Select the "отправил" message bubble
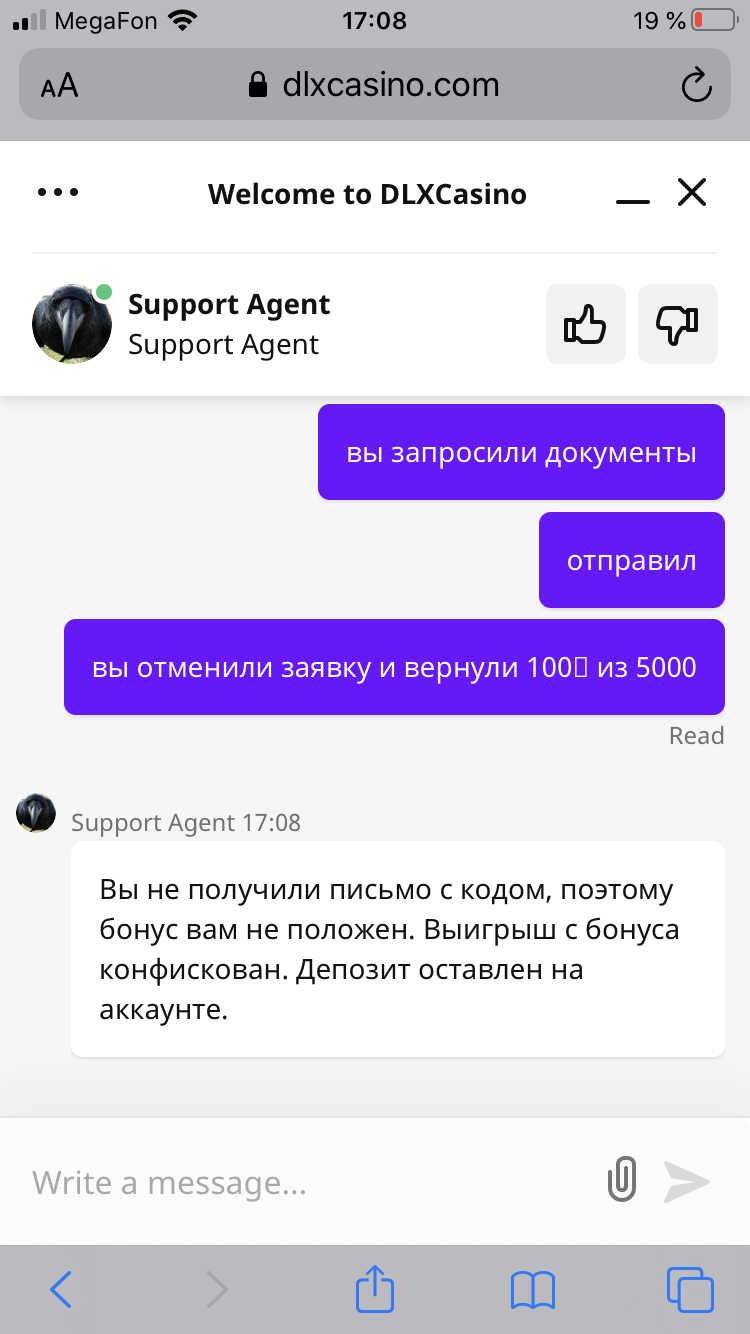The height and width of the screenshot is (1334, 750). coord(632,560)
